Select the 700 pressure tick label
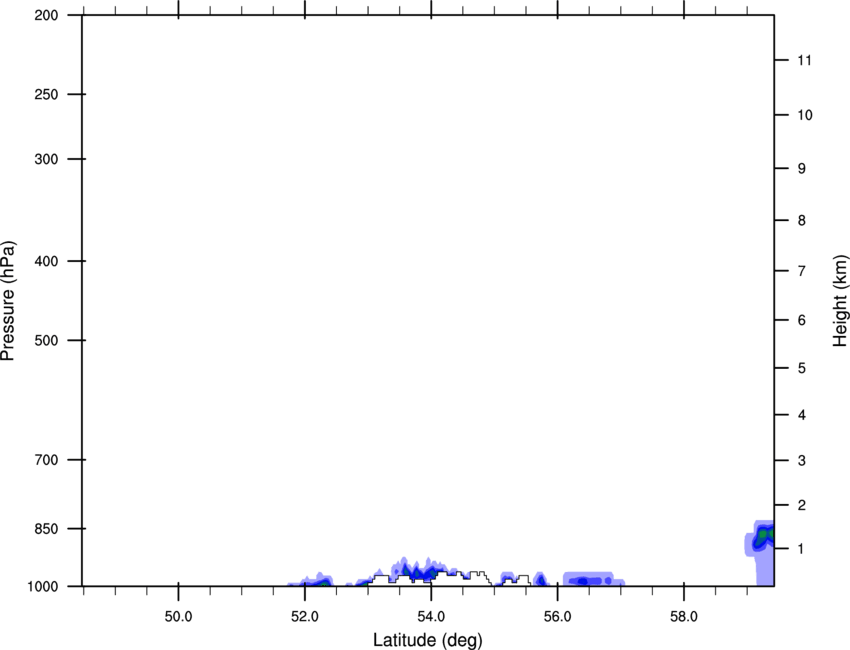 46,460
